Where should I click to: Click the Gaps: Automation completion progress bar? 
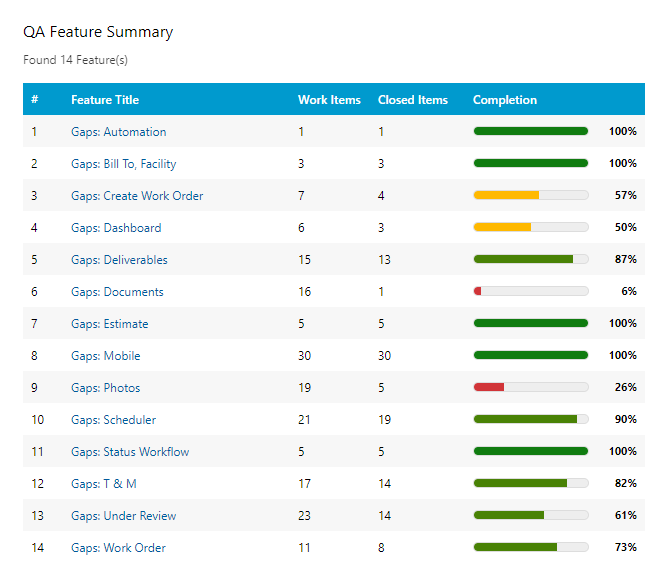point(531,131)
